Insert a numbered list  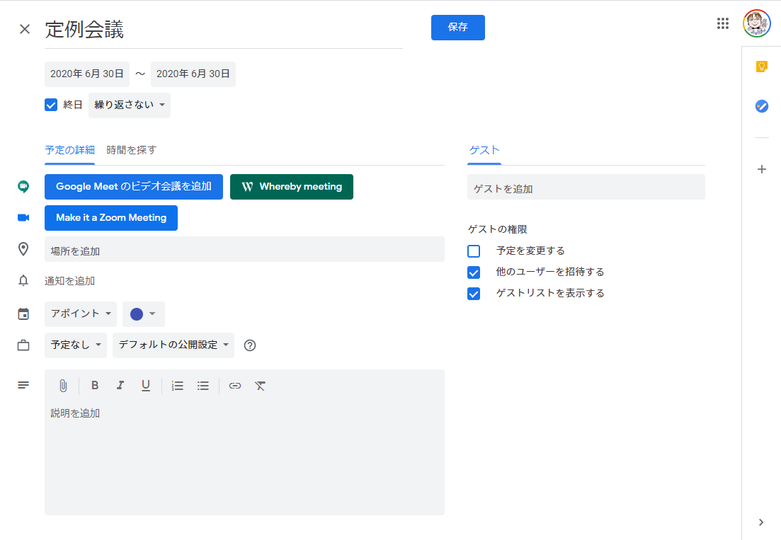click(x=178, y=386)
